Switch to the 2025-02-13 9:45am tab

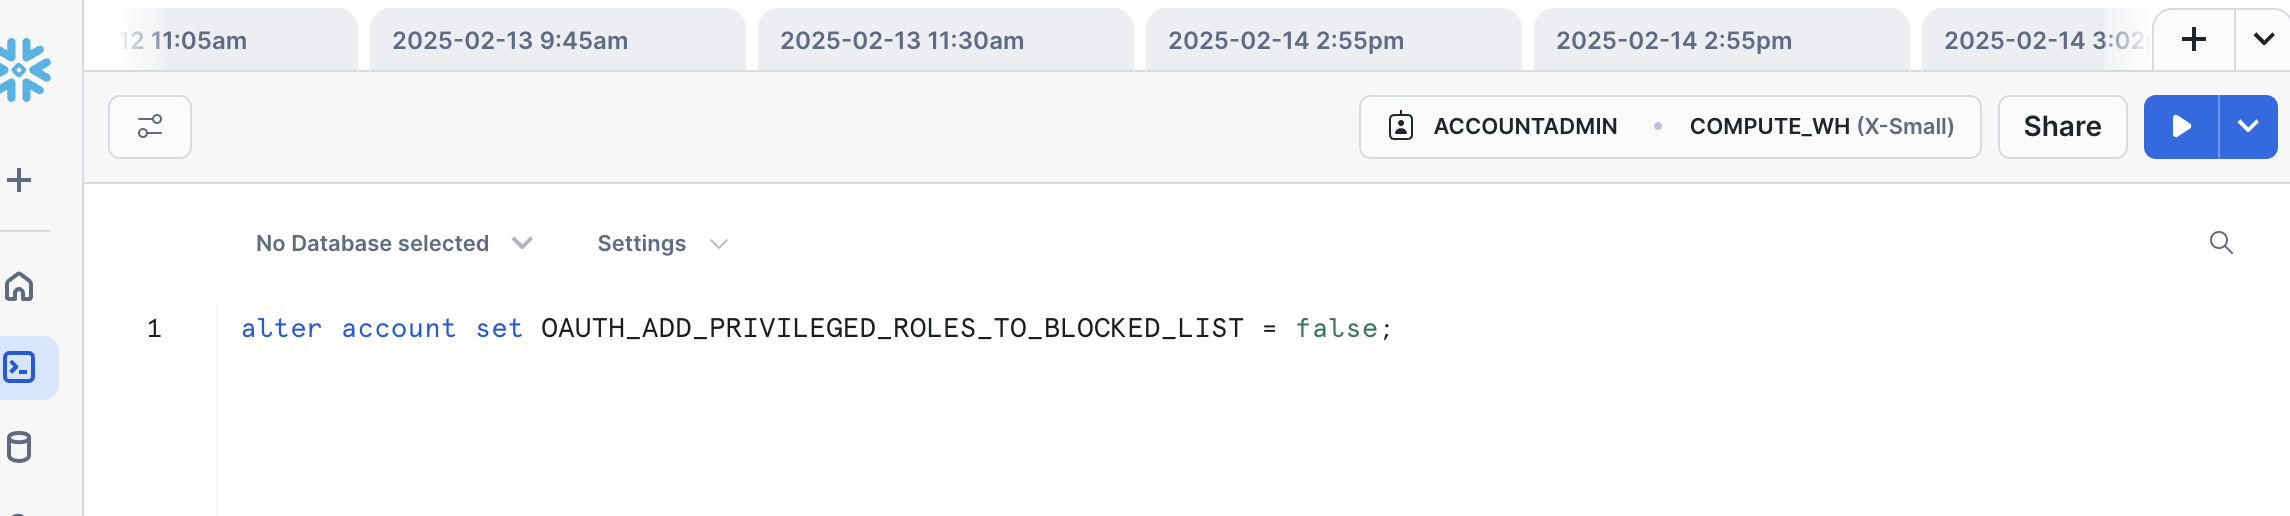pyautogui.click(x=556, y=41)
